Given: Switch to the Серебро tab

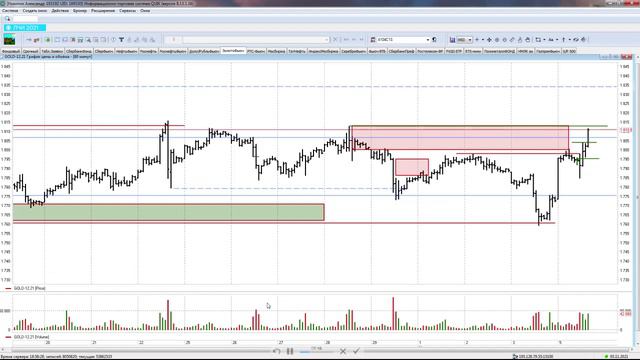Looking at the screenshot, I should pyautogui.click(x=353, y=51).
